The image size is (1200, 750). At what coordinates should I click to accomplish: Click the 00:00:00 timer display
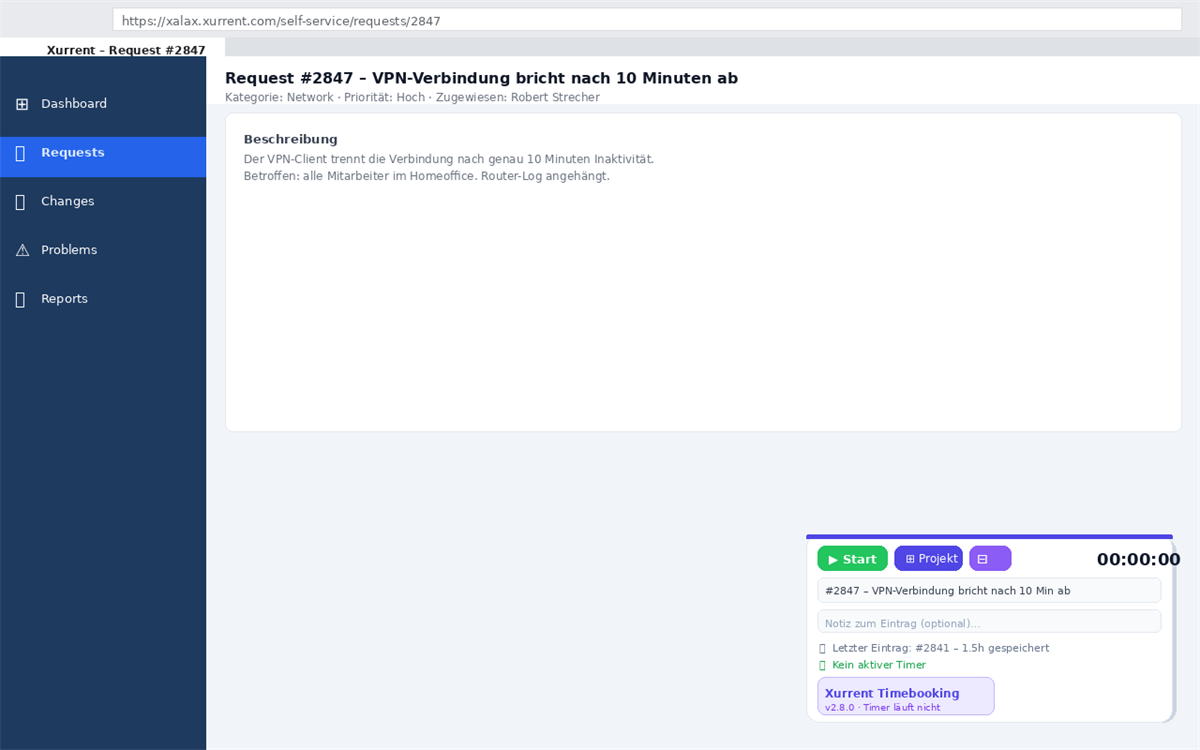(x=1138, y=560)
